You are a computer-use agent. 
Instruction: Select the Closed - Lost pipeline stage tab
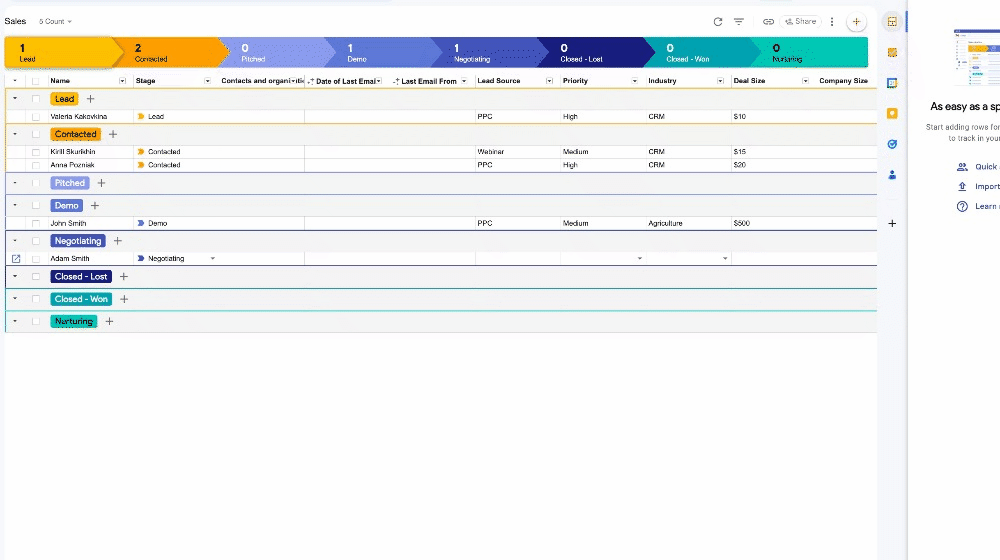coord(596,52)
